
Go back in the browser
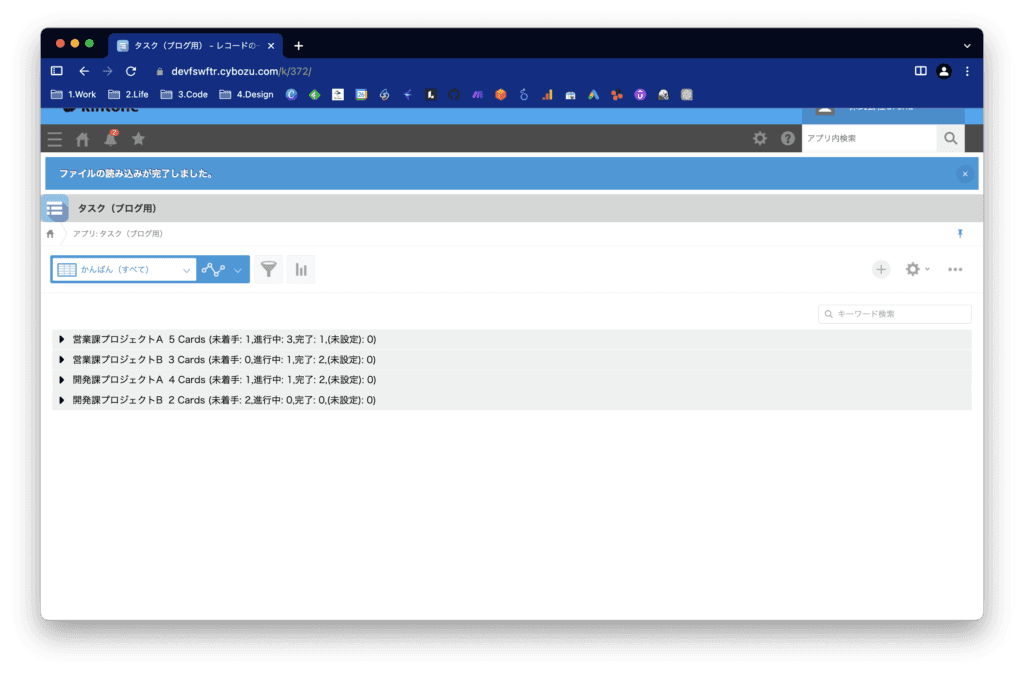(x=84, y=71)
